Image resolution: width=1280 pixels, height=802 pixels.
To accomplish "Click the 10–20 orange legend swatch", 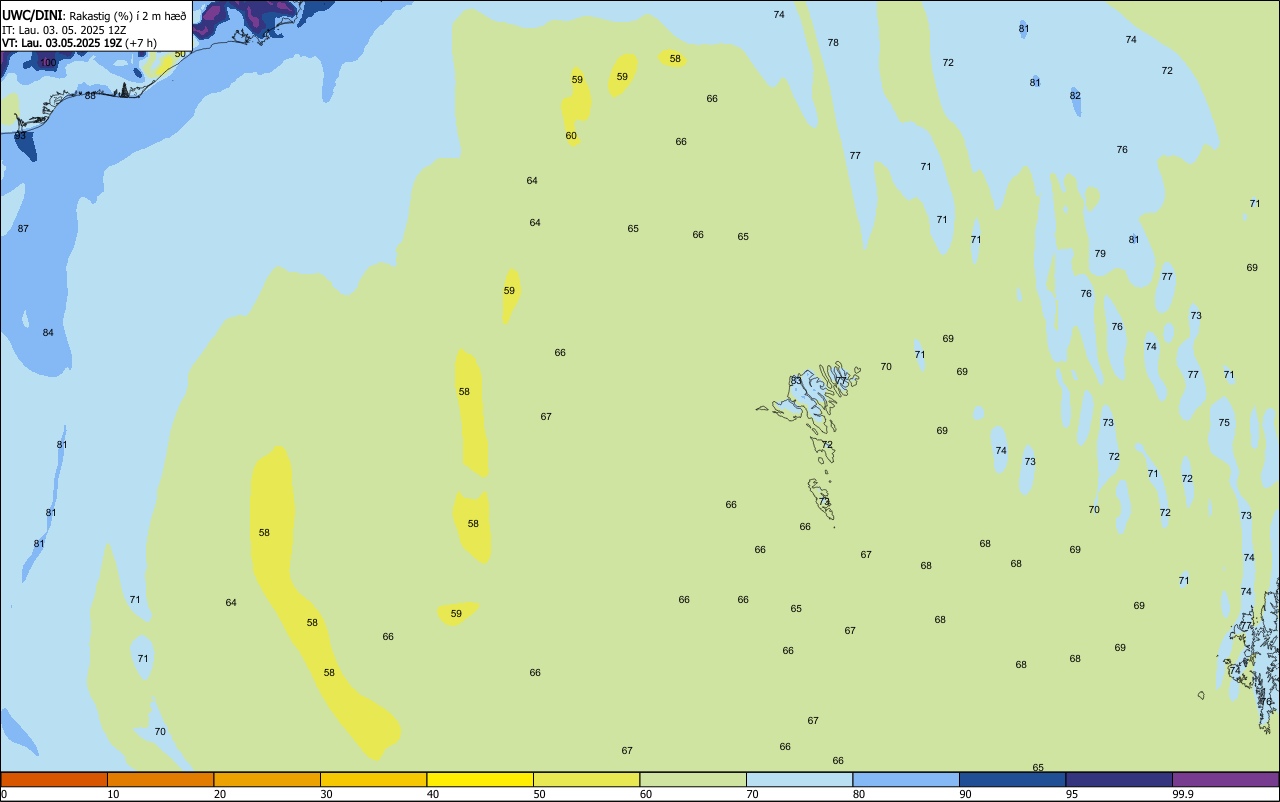I will [160, 779].
